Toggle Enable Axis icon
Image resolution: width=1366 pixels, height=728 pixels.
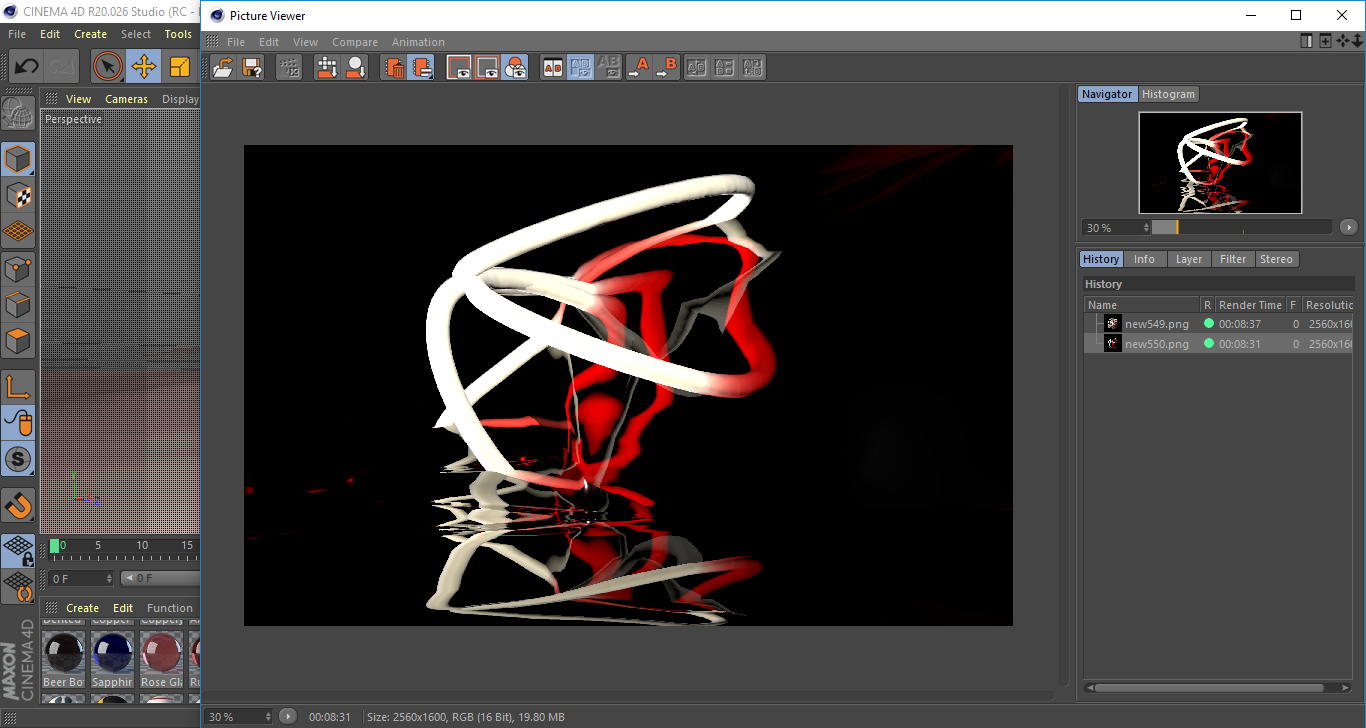click(18, 386)
